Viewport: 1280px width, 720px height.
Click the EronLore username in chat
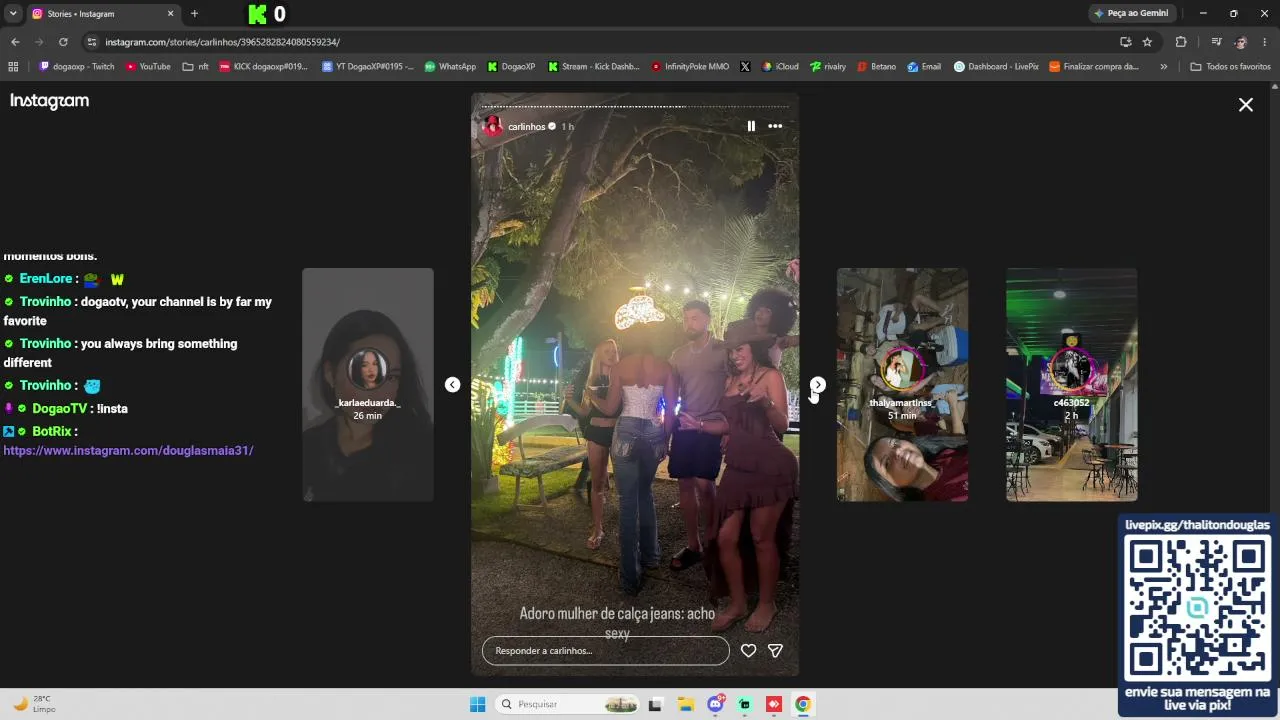(46, 279)
